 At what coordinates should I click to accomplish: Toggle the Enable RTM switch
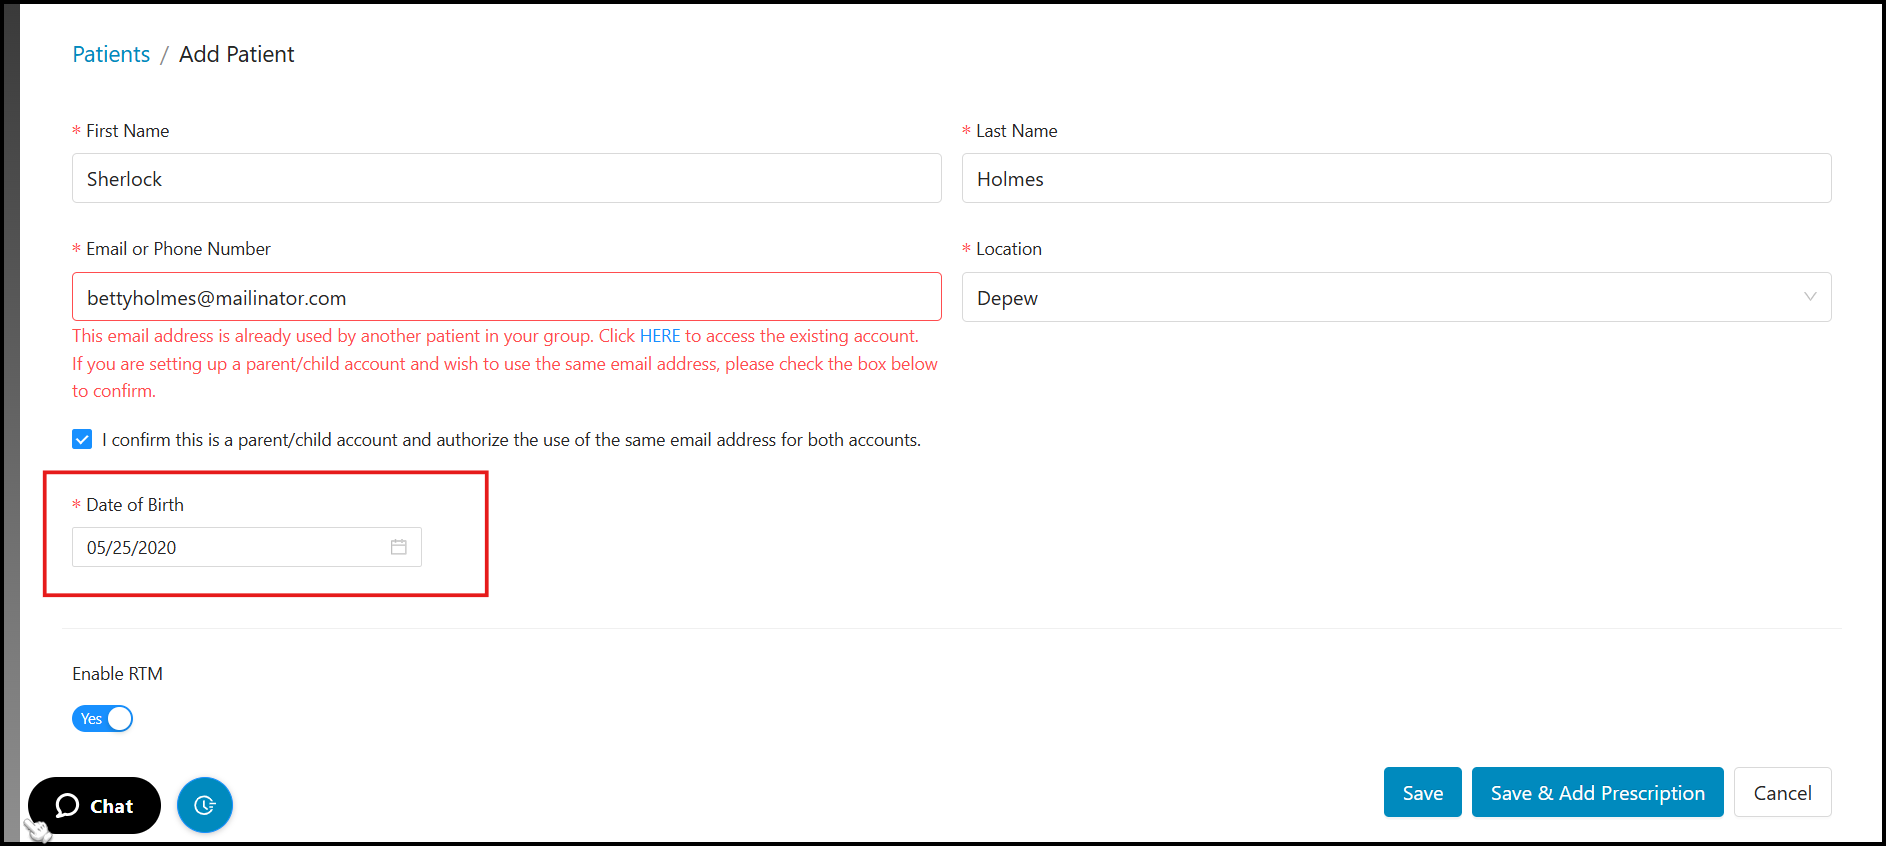pyautogui.click(x=102, y=718)
